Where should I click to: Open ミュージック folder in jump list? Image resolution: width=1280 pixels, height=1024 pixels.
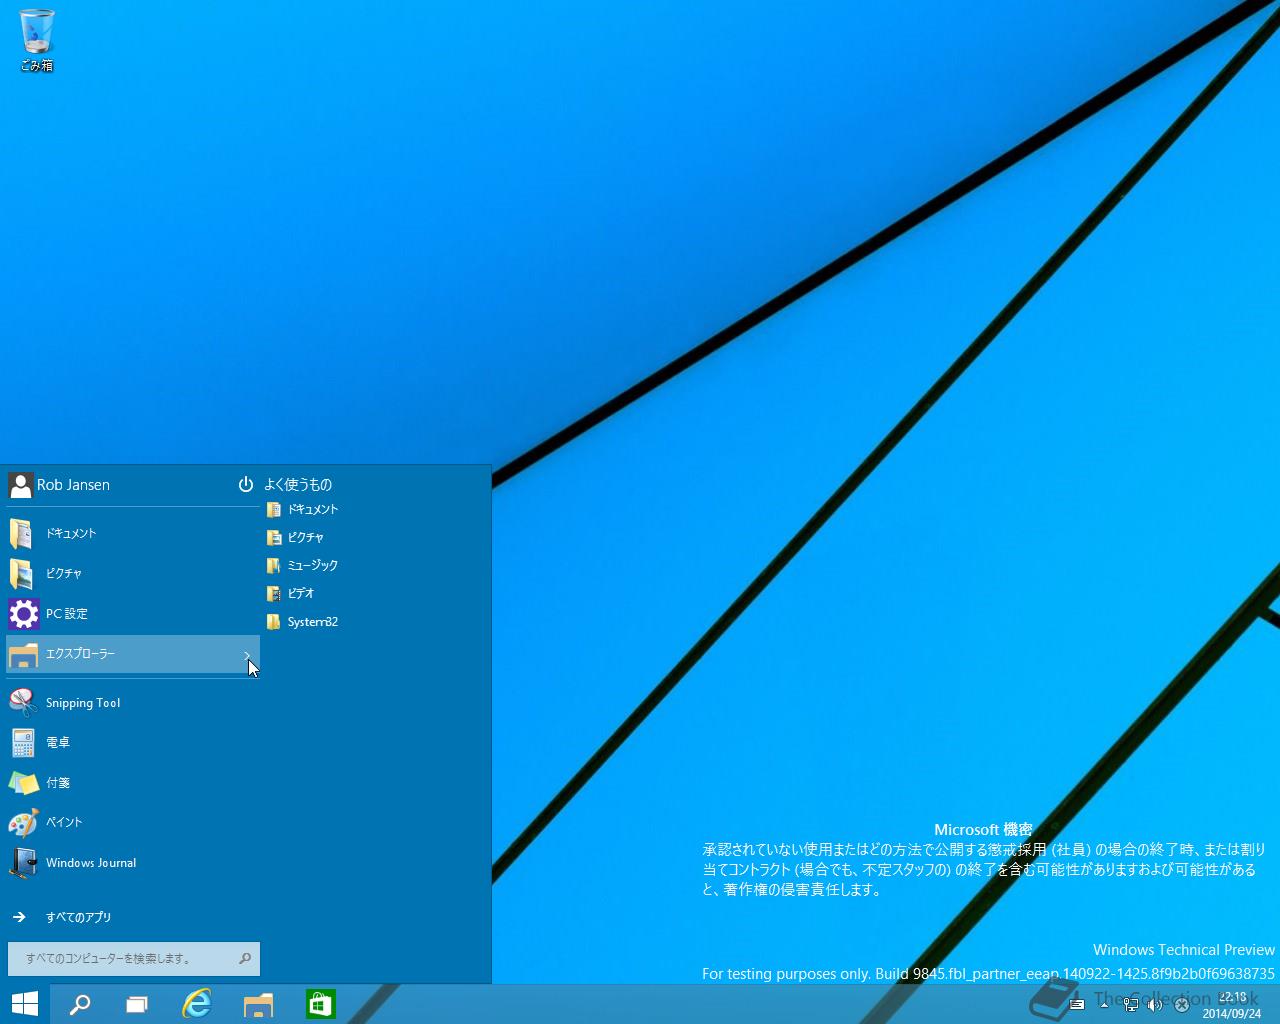point(303,566)
